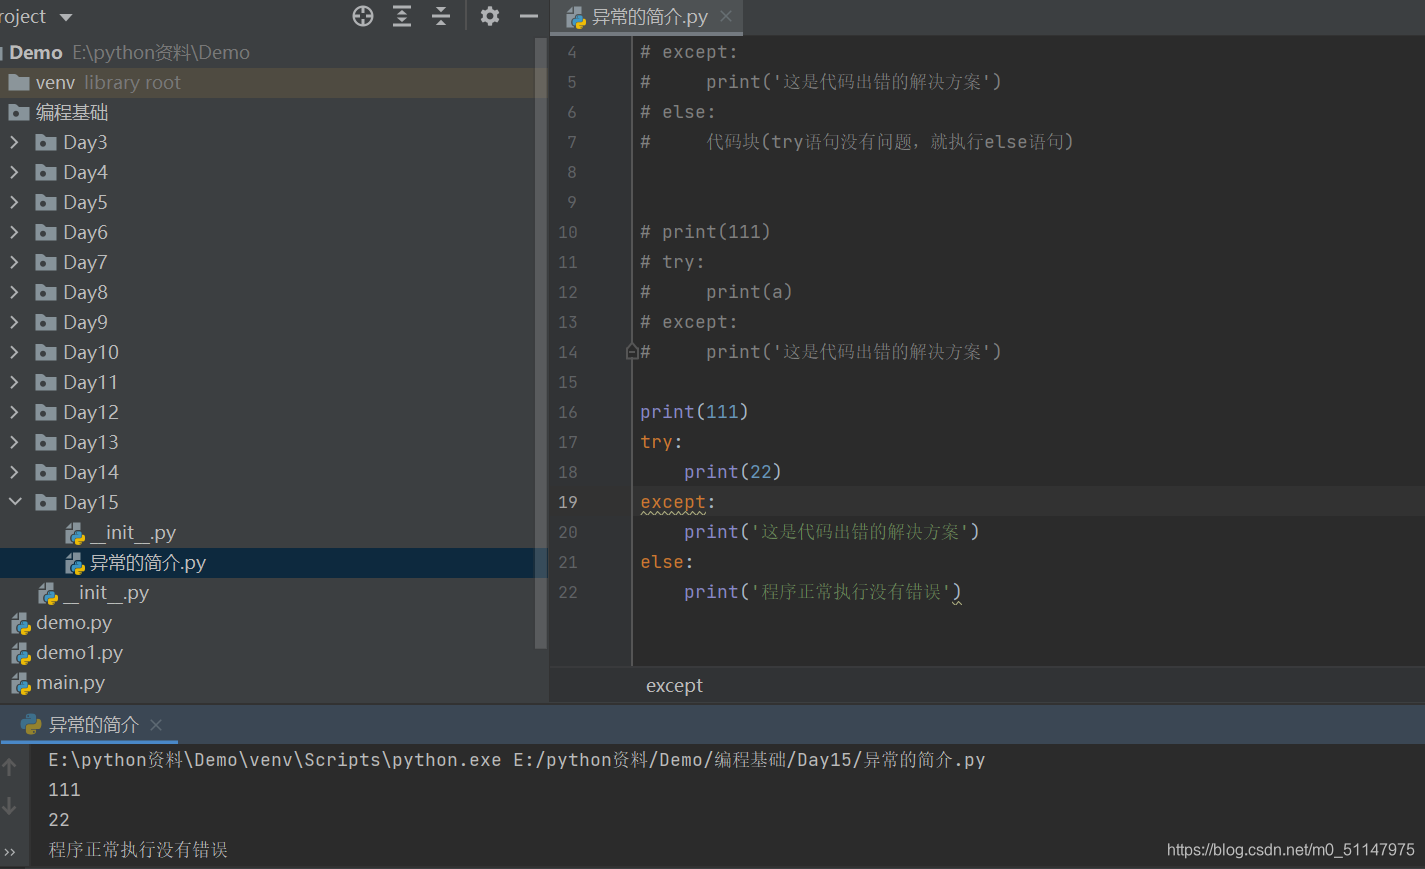Select the Day12 folder icon
Image resolution: width=1425 pixels, height=869 pixels.
(46, 412)
